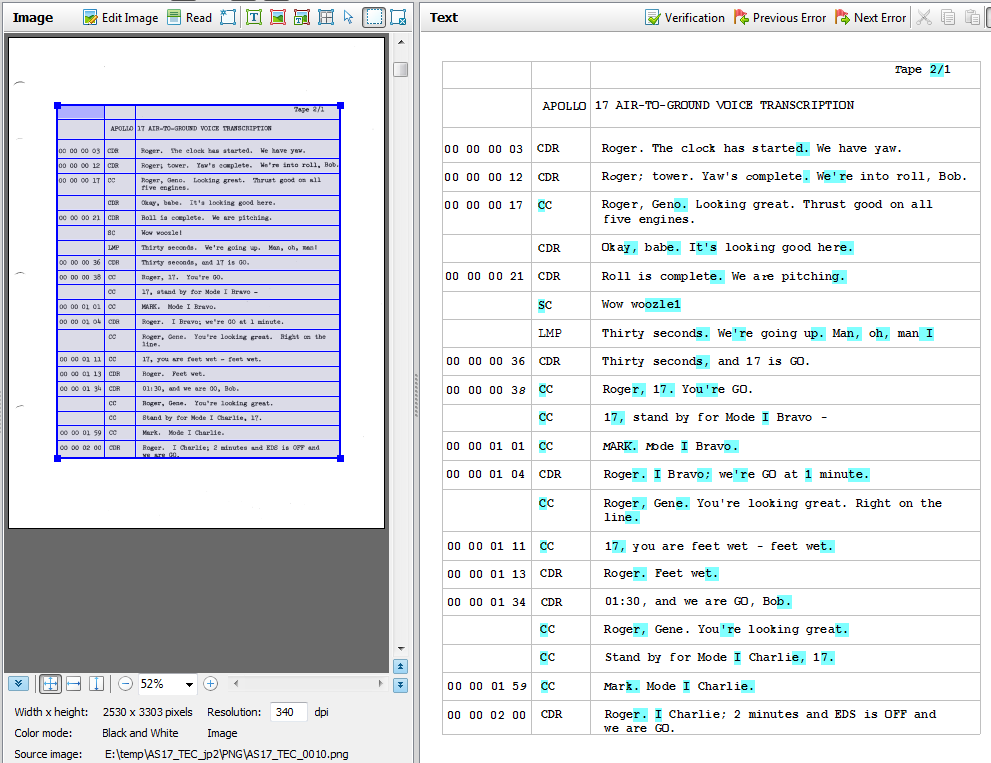Run automatic page layout analysis tool
This screenshot has height=763, width=991.
228,18
